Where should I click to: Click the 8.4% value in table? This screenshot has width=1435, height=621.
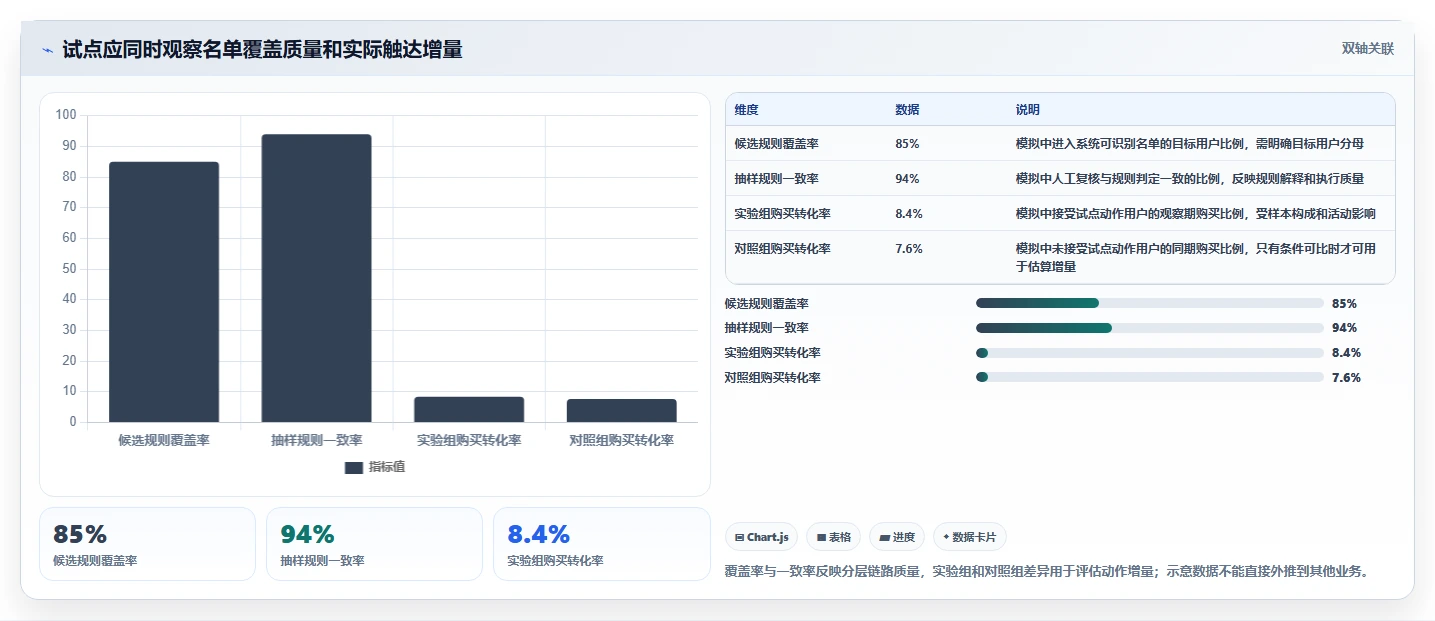(909, 214)
